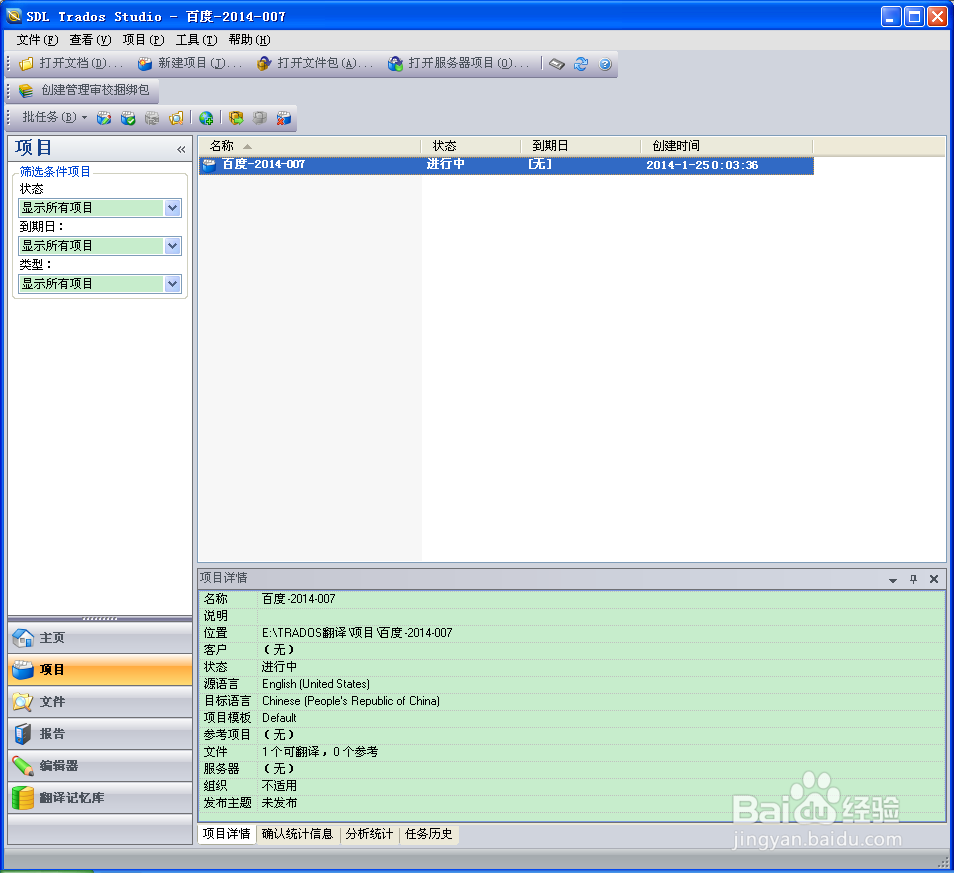Open the 编辑器 view
The image size is (954, 873).
pos(100,765)
